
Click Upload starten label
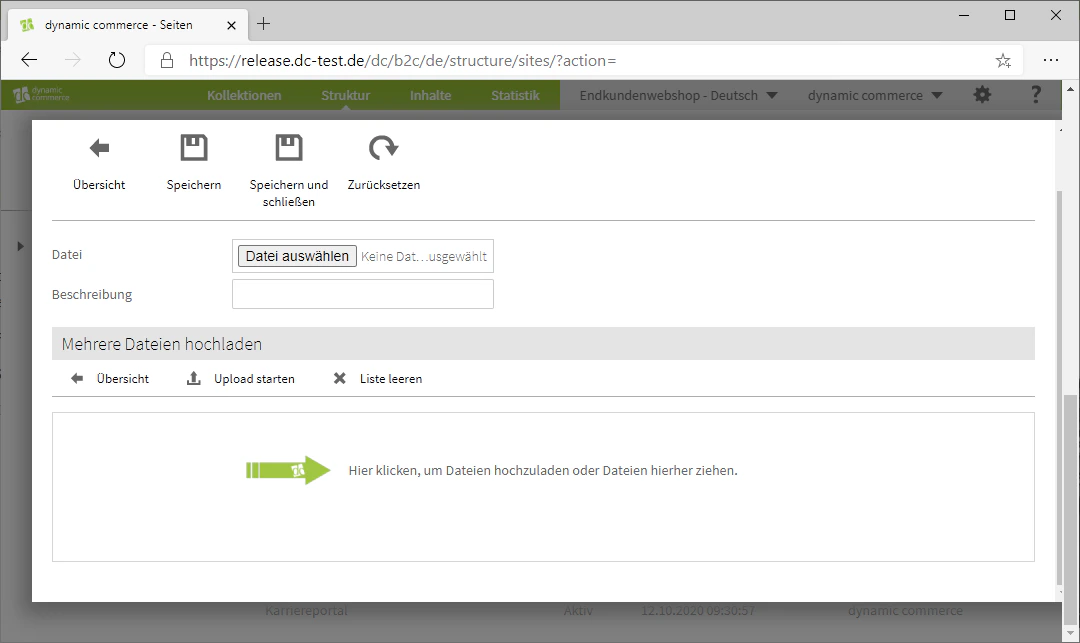tap(254, 379)
